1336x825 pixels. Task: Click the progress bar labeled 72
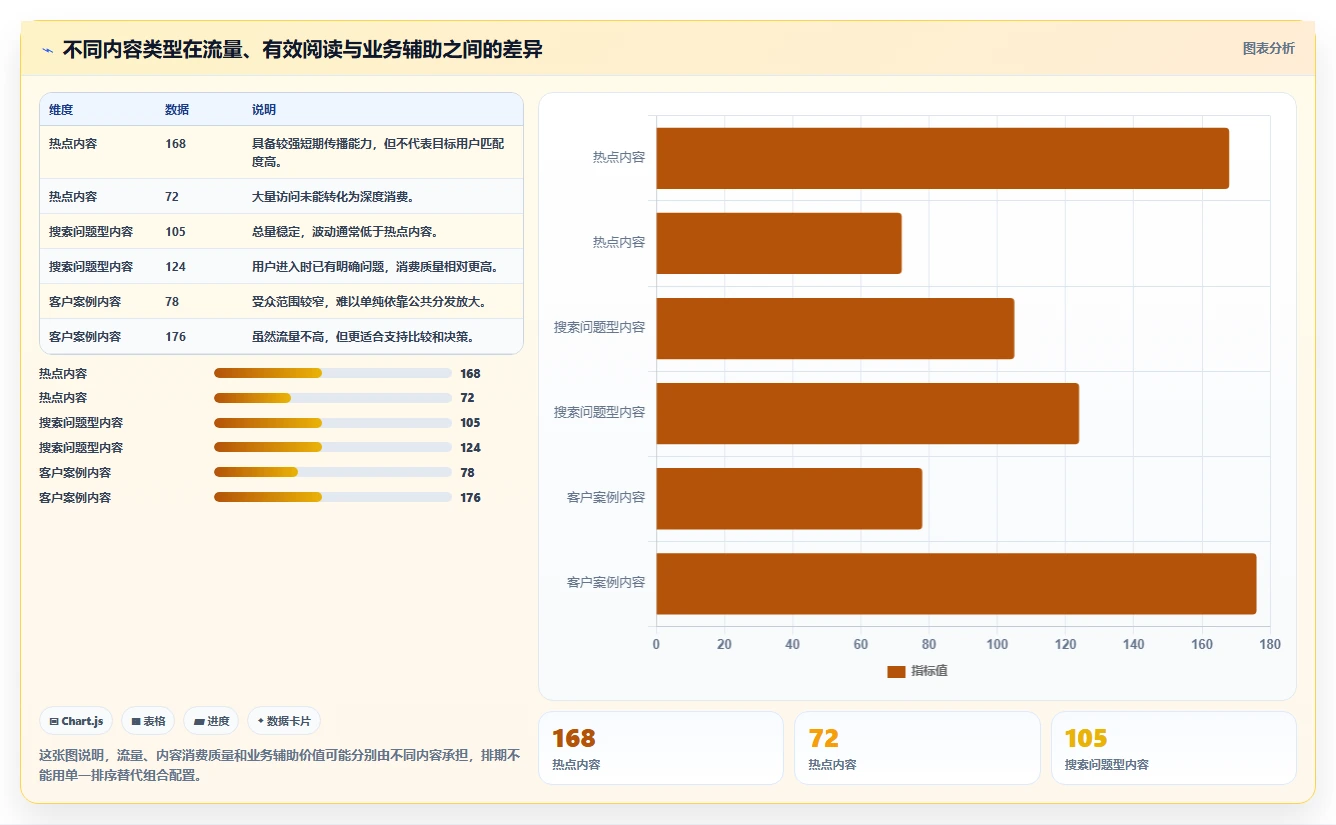pos(333,398)
